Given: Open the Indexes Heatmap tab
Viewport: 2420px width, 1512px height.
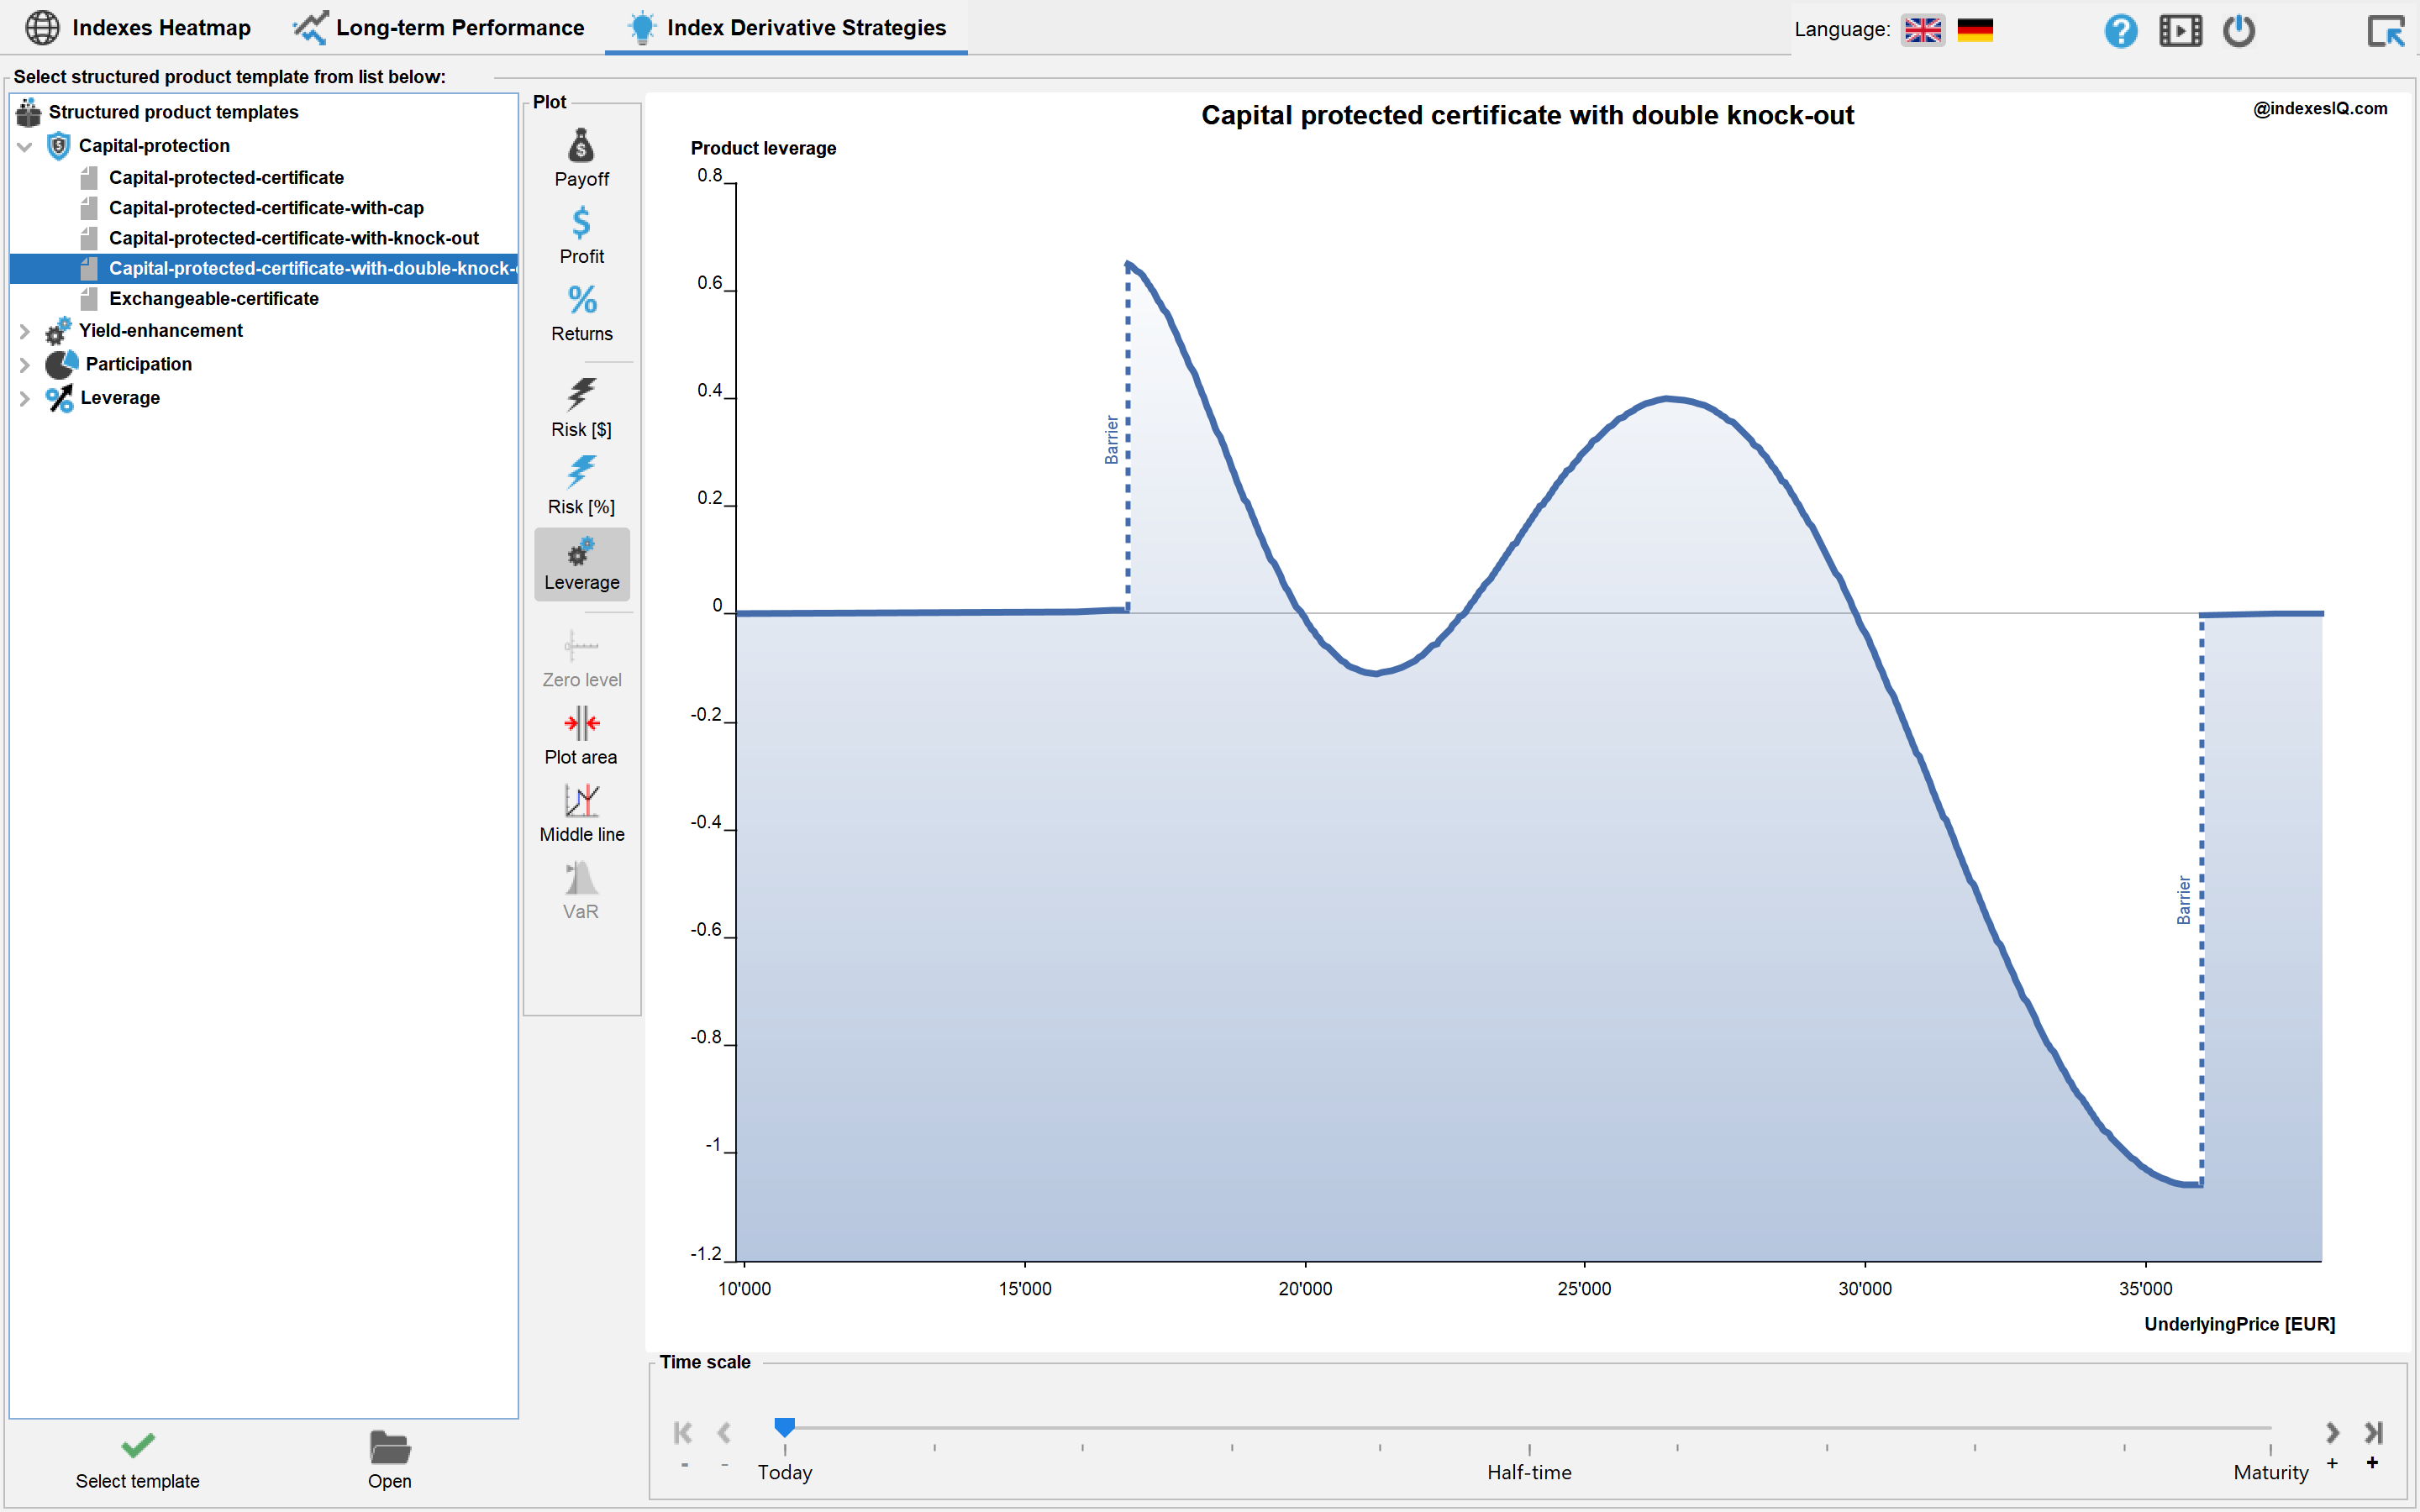Looking at the screenshot, I should click(x=138, y=28).
